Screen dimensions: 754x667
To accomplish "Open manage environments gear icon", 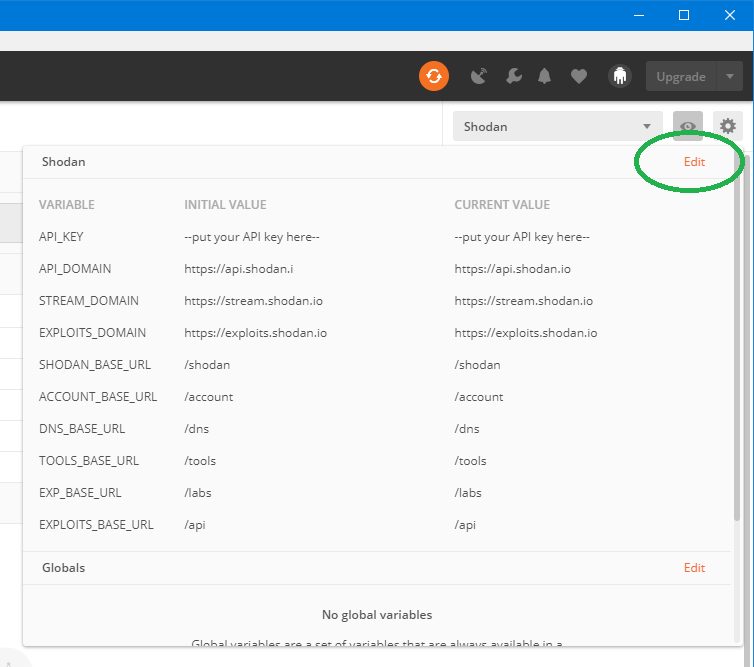I will (x=728, y=126).
